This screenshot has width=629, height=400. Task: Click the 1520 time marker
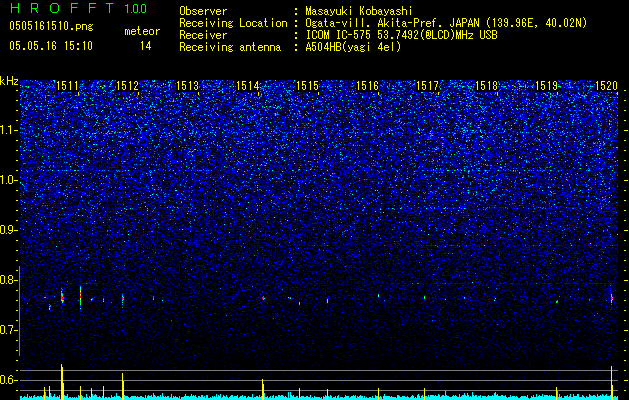tap(607, 85)
